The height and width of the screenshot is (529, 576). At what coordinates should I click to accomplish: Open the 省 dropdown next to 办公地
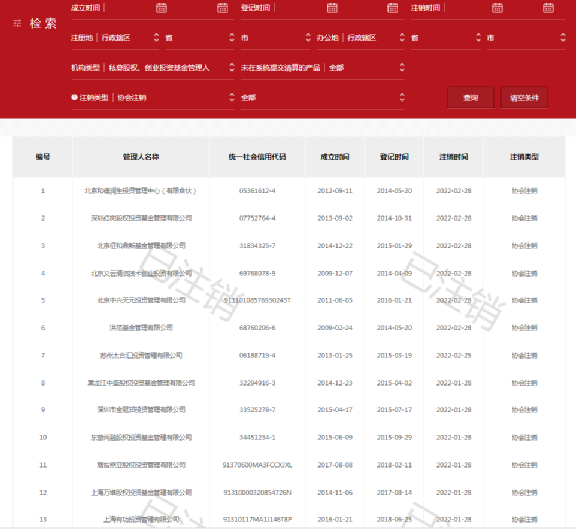click(446, 37)
